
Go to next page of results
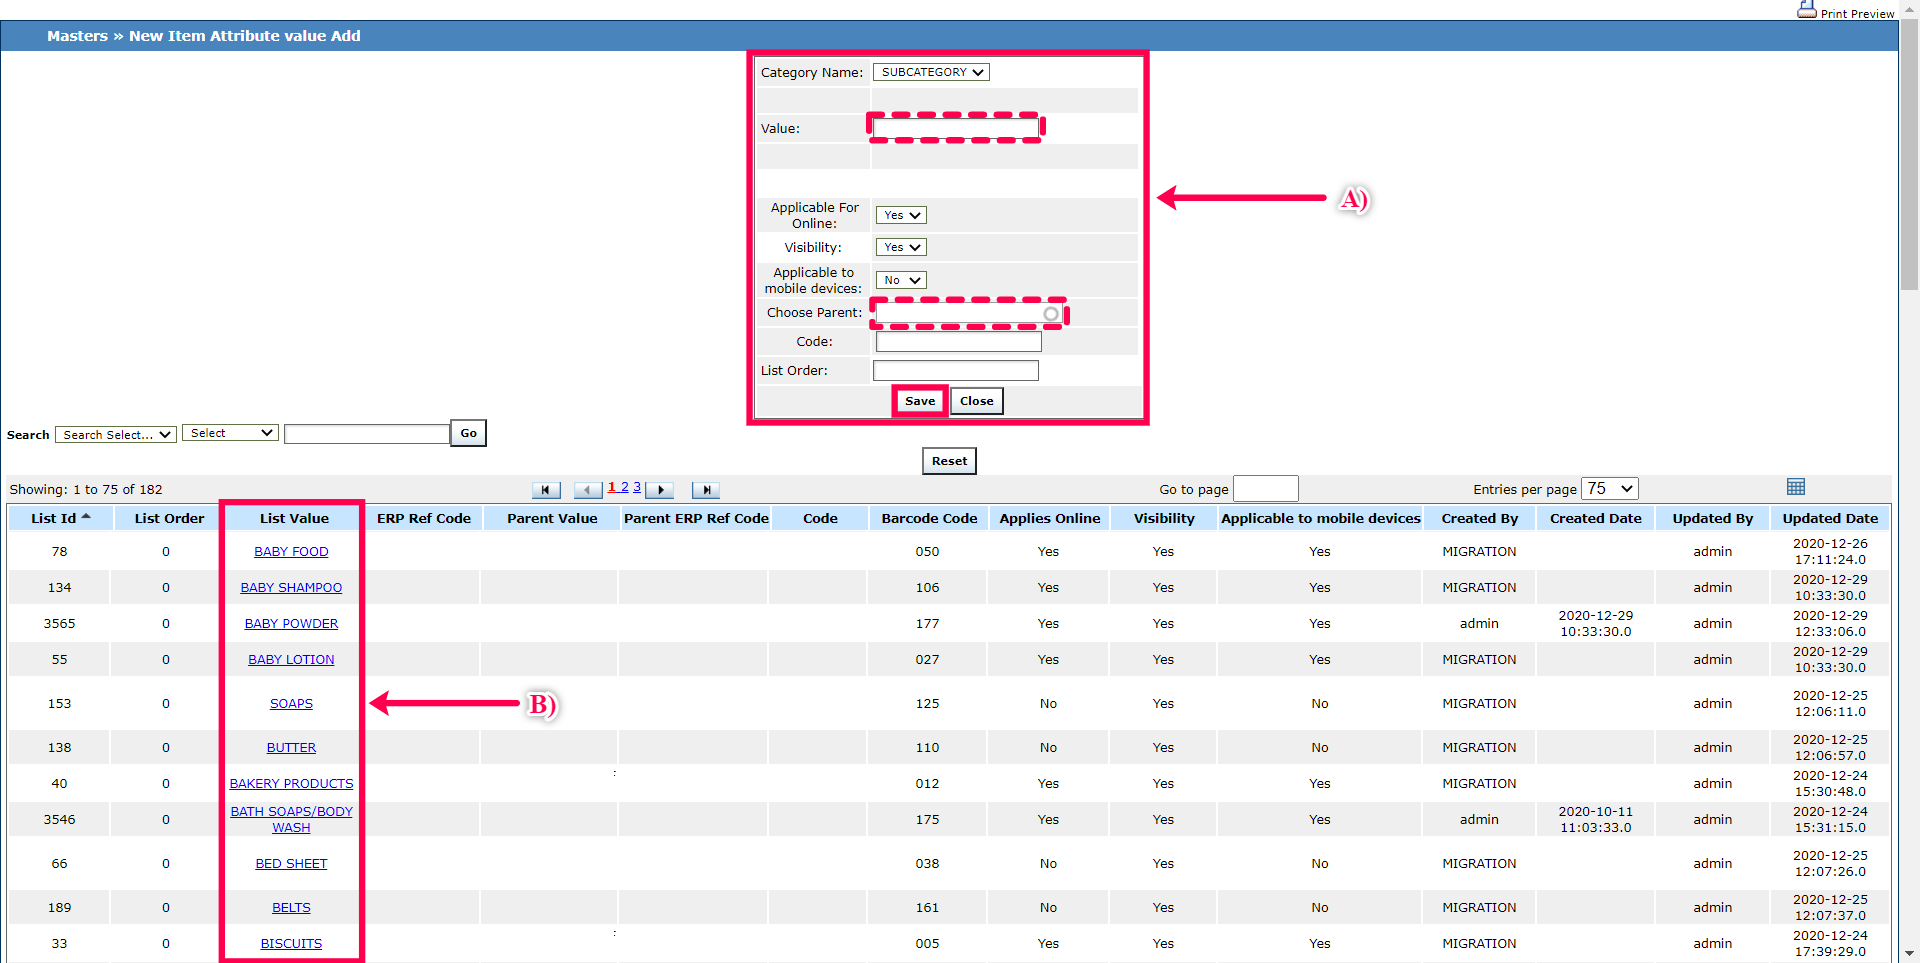(660, 490)
